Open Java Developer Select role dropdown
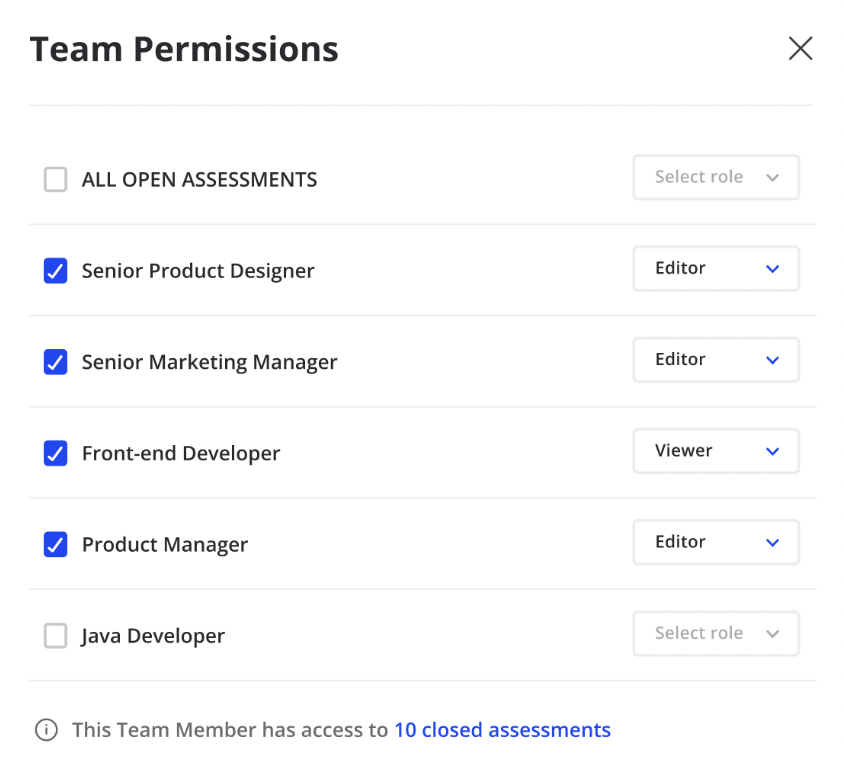Viewport: 844px width, 772px height. (716, 634)
